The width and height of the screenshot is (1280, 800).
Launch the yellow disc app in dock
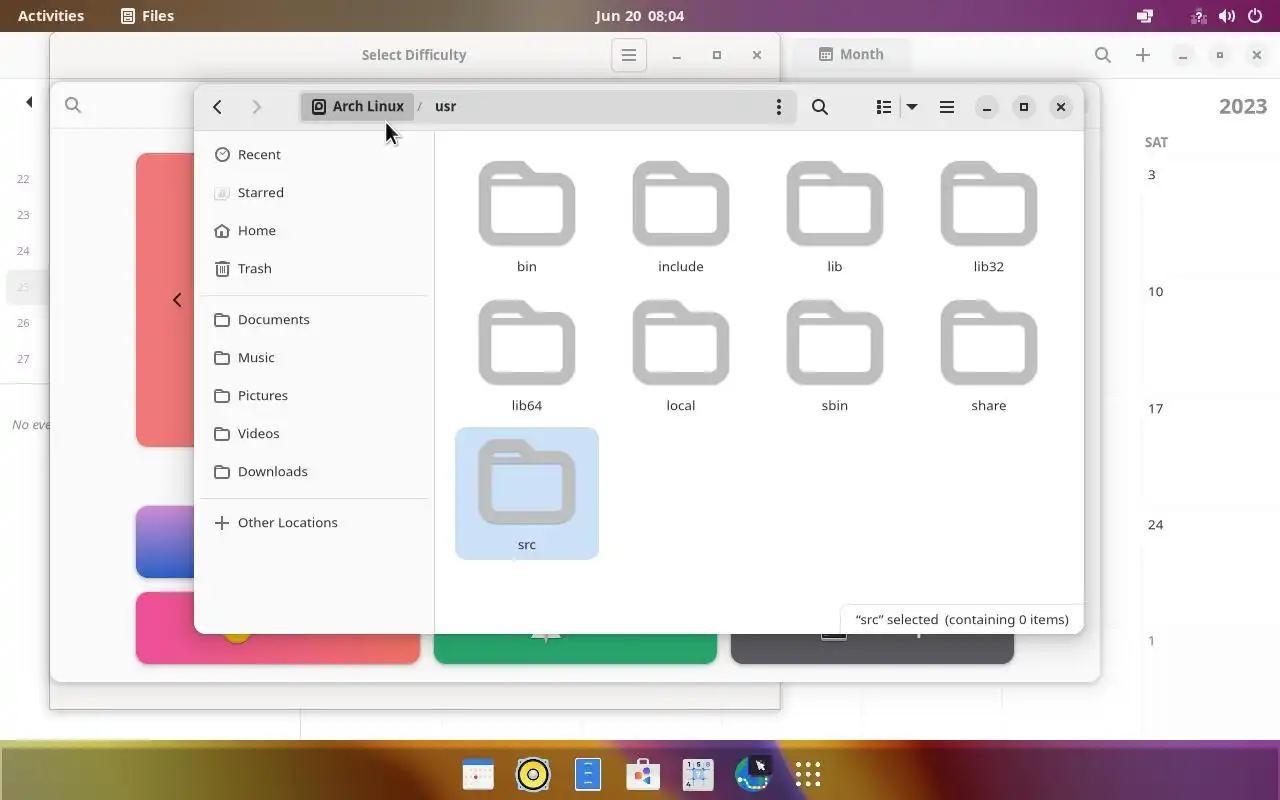pos(533,774)
